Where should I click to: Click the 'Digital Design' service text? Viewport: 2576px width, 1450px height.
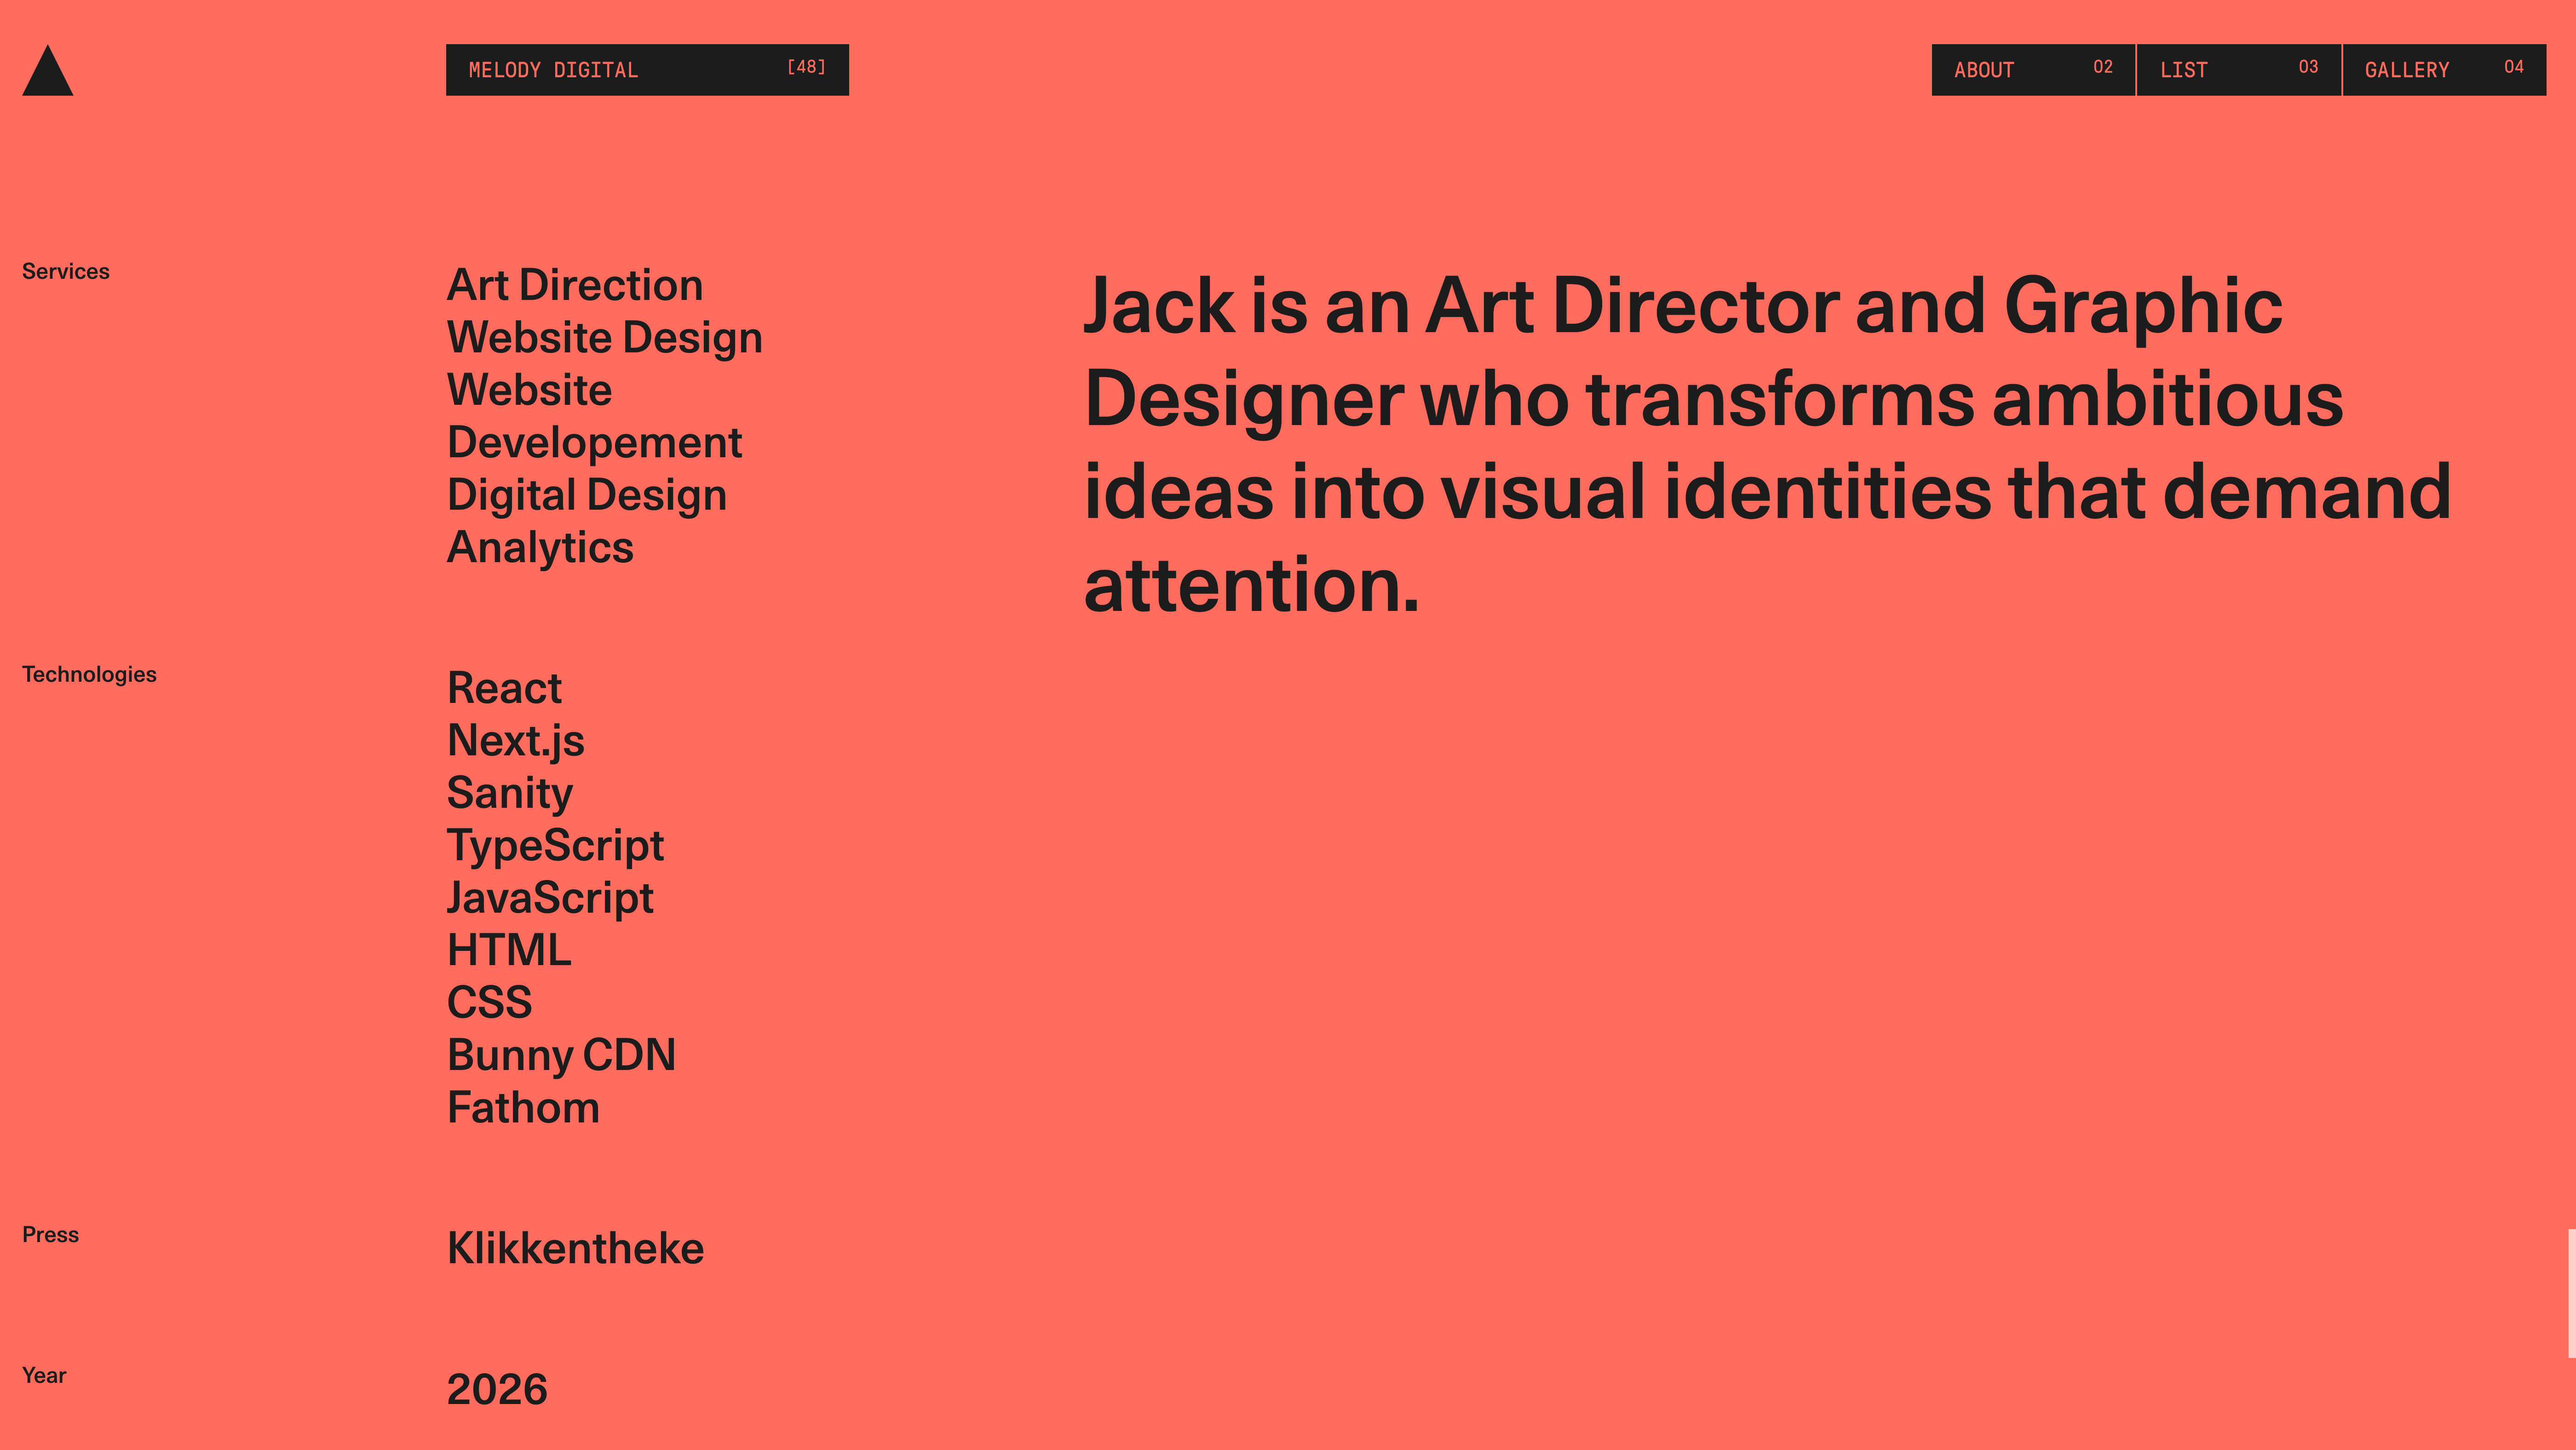pos(587,495)
